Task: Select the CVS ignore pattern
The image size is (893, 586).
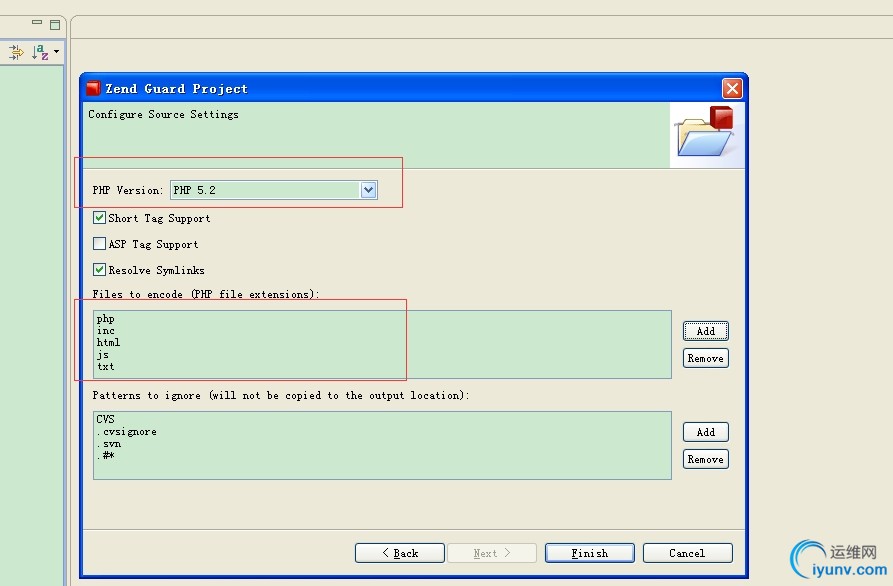Action: pos(105,419)
